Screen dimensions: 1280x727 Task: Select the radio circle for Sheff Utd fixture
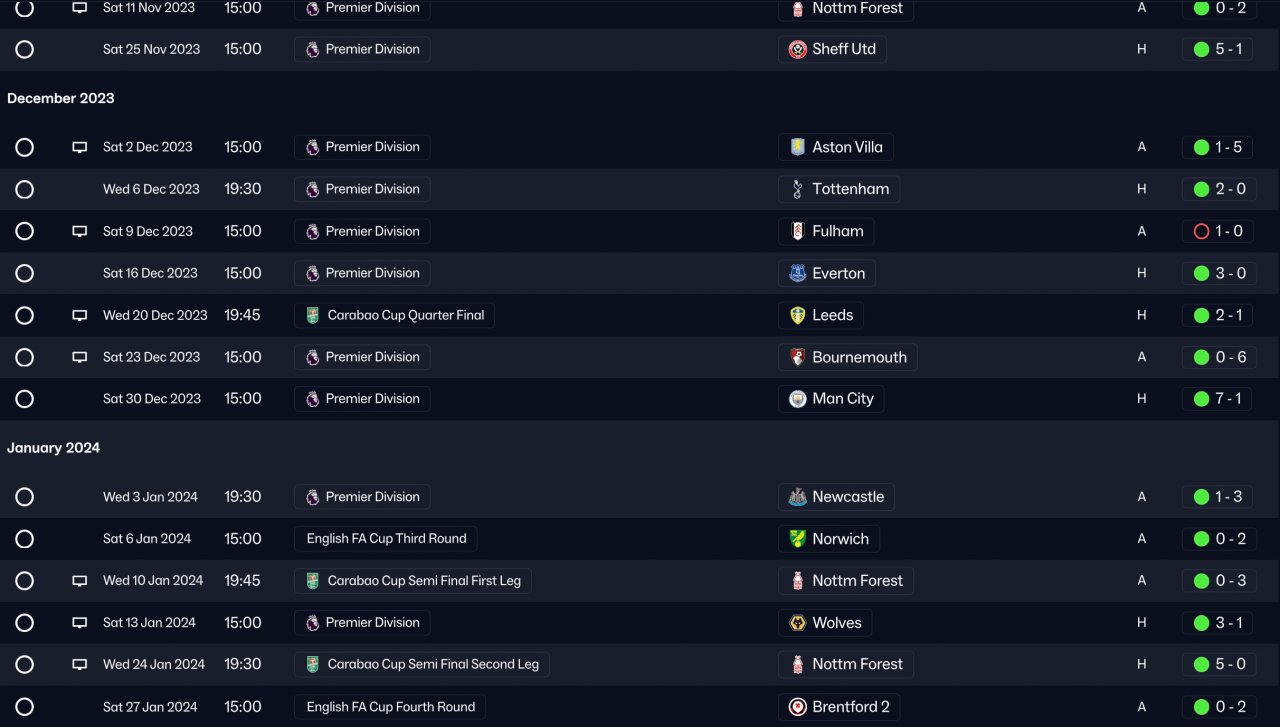[25, 49]
